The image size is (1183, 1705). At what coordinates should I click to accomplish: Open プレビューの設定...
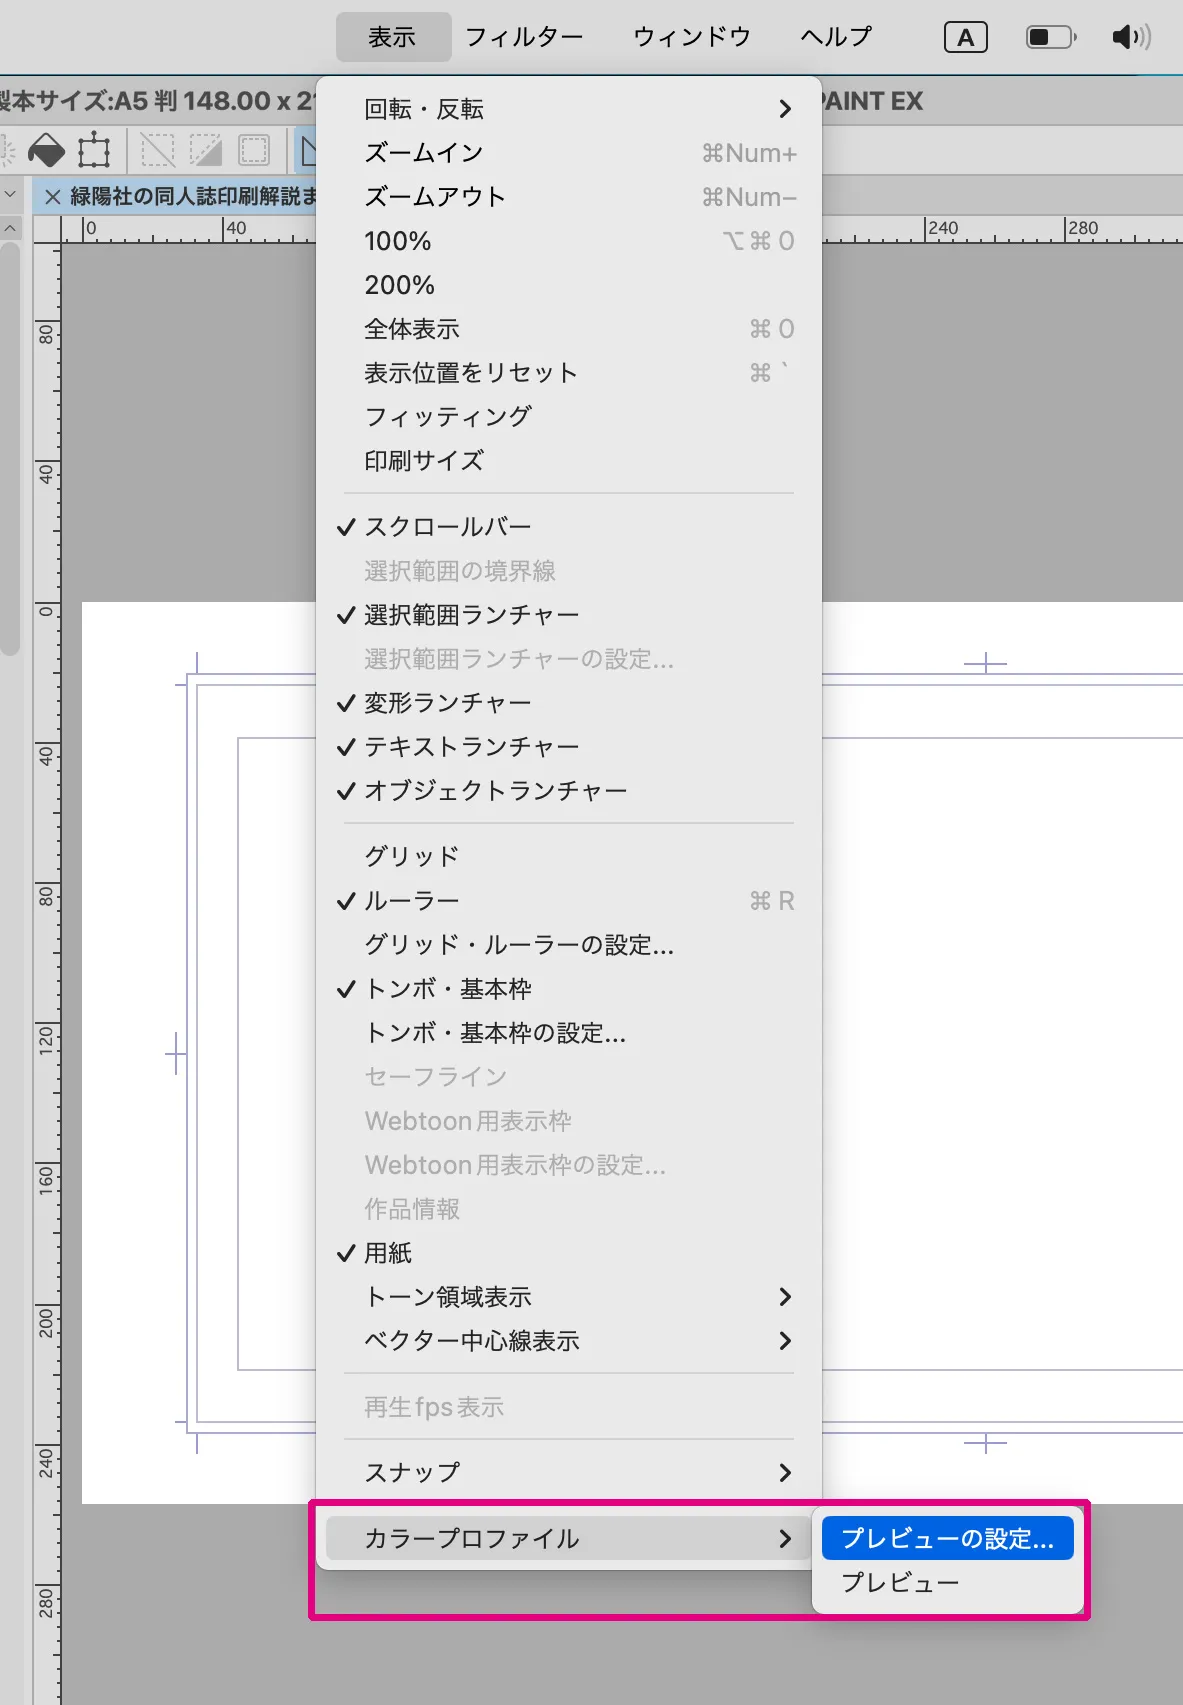pyautogui.click(x=948, y=1539)
